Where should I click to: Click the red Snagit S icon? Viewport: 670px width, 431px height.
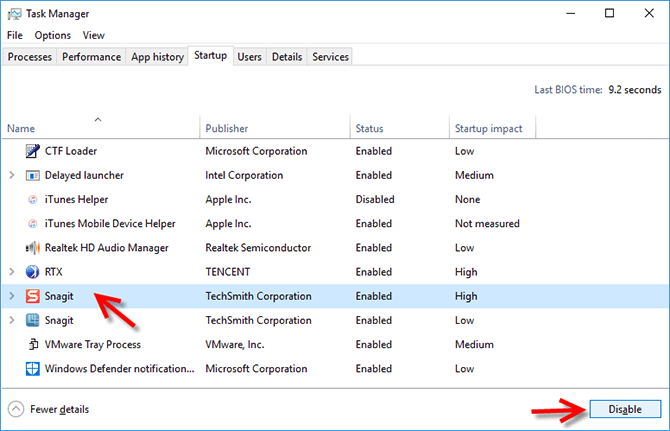tap(32, 296)
